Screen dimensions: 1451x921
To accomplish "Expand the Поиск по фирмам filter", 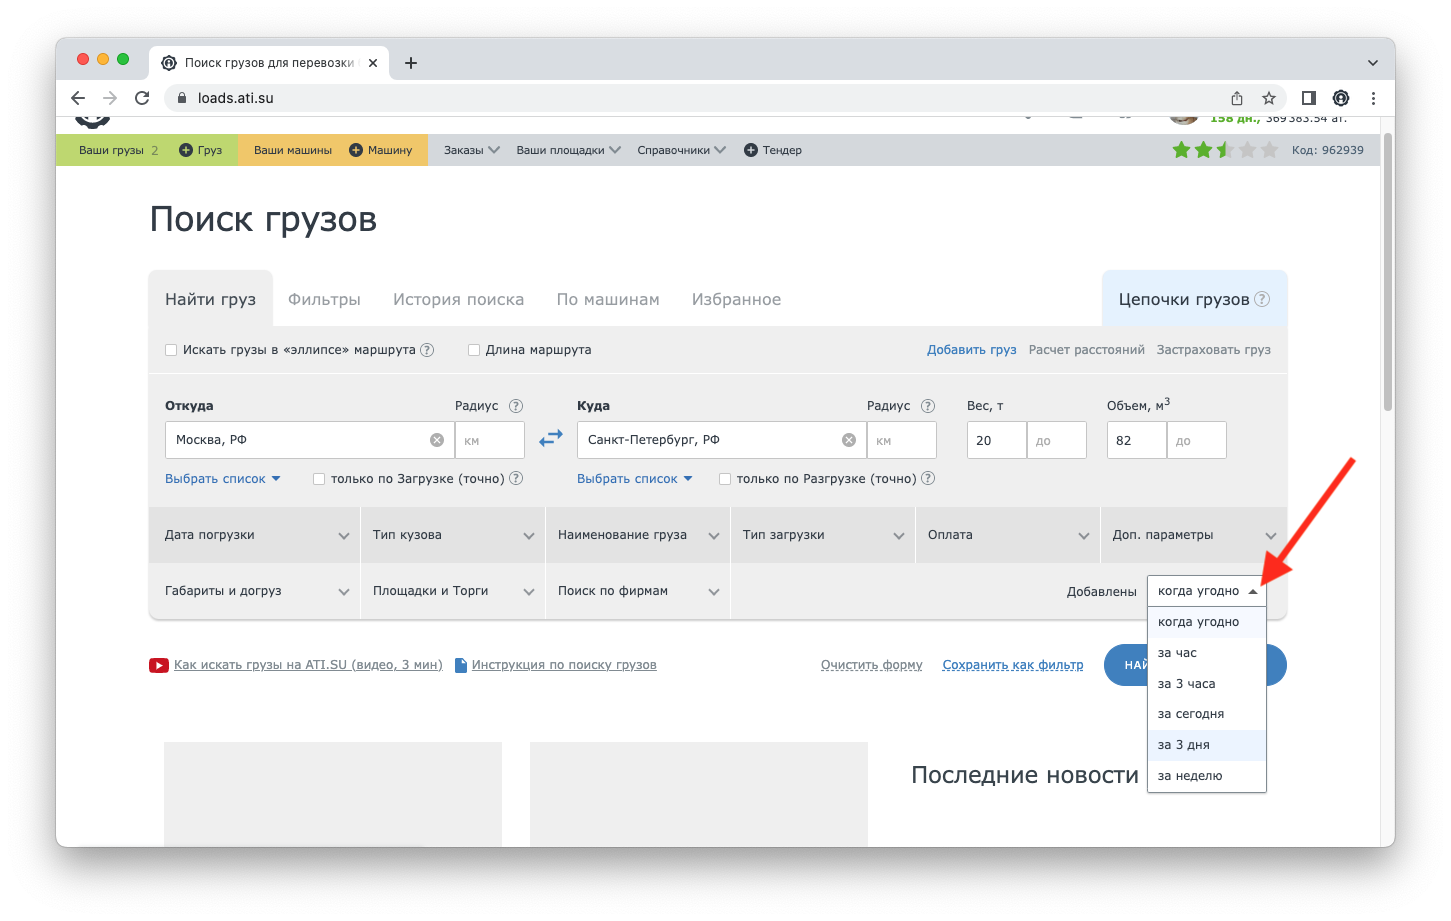I will [638, 591].
